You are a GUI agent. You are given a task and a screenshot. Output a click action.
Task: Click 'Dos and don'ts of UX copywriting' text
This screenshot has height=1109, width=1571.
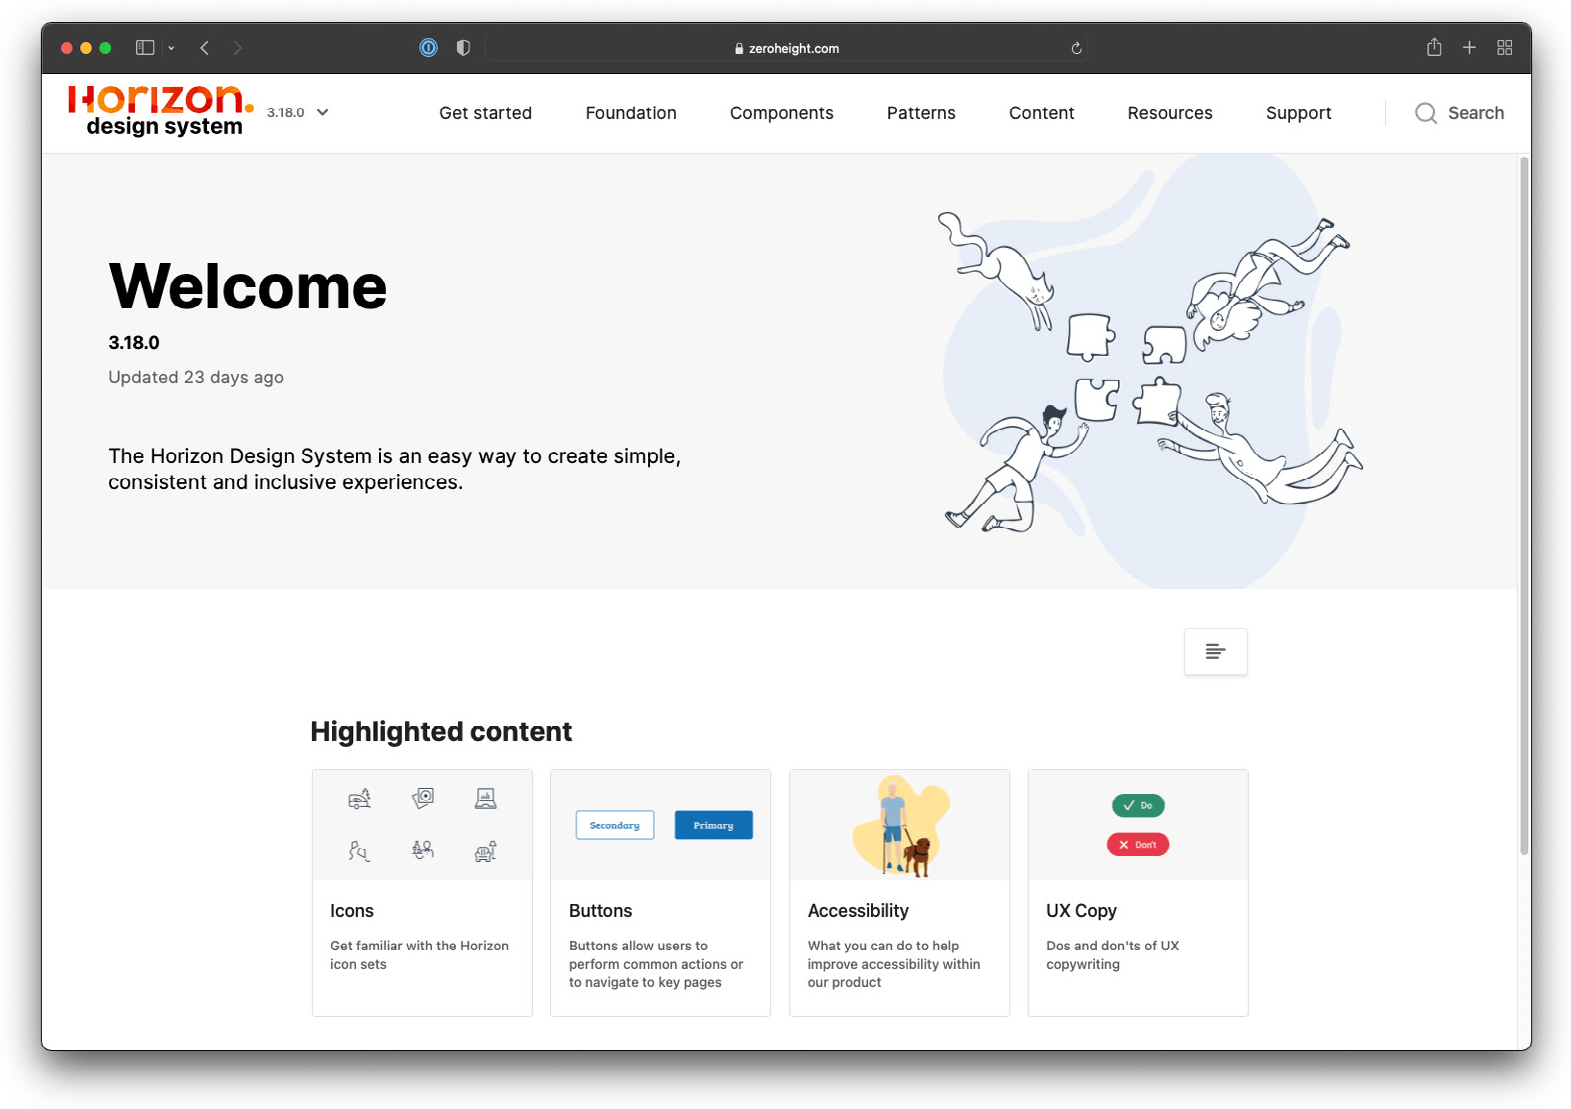pyautogui.click(x=1113, y=955)
